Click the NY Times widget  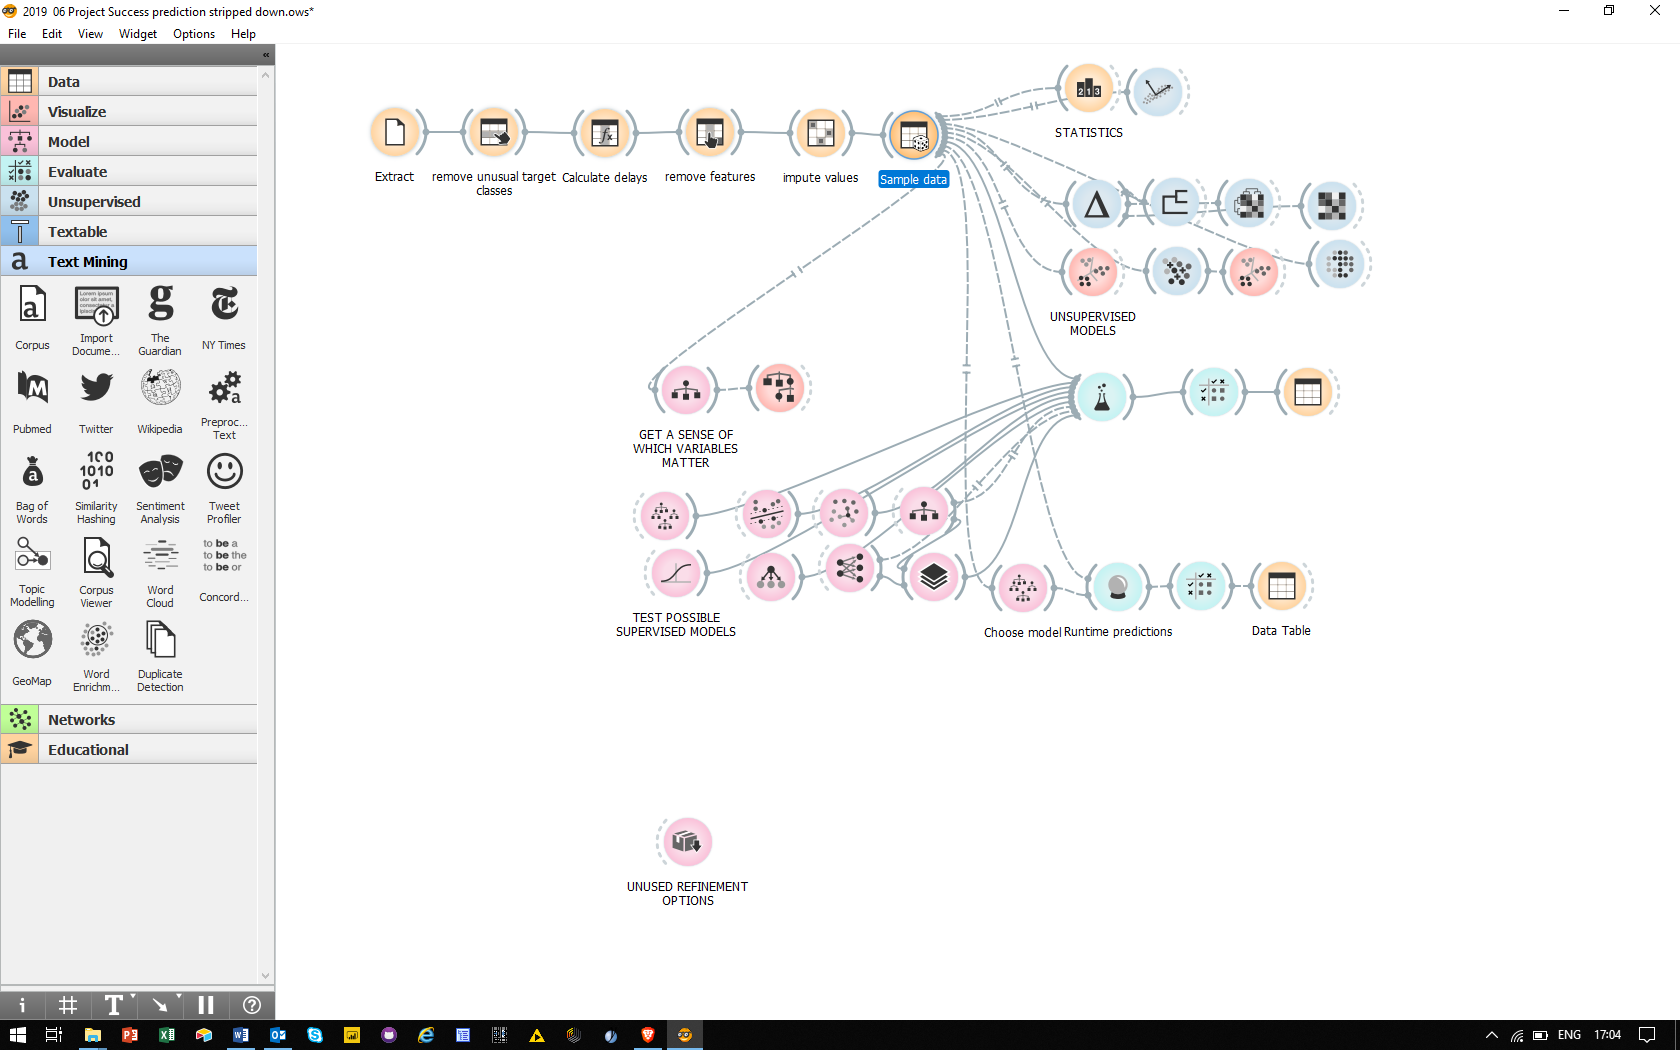click(224, 318)
